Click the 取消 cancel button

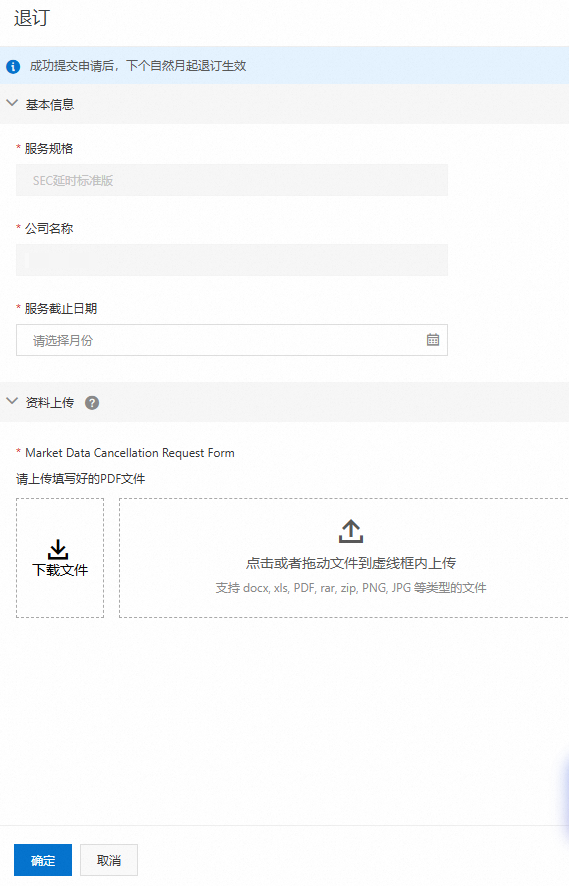[x=109, y=860]
